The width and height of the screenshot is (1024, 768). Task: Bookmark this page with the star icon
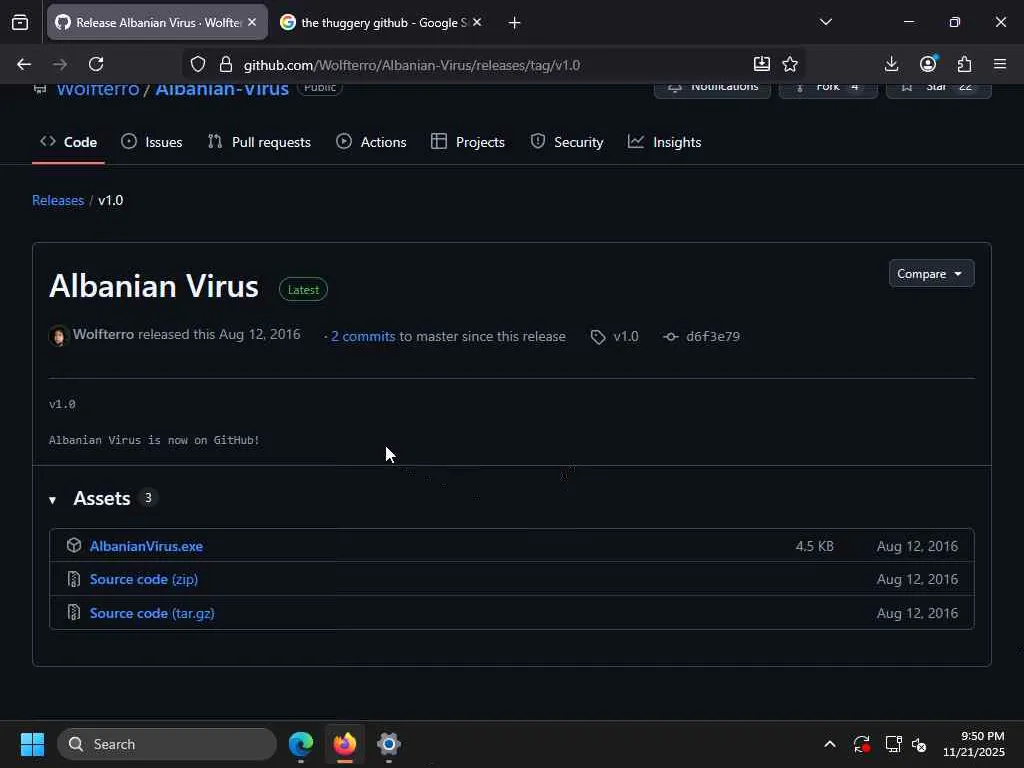(790, 64)
